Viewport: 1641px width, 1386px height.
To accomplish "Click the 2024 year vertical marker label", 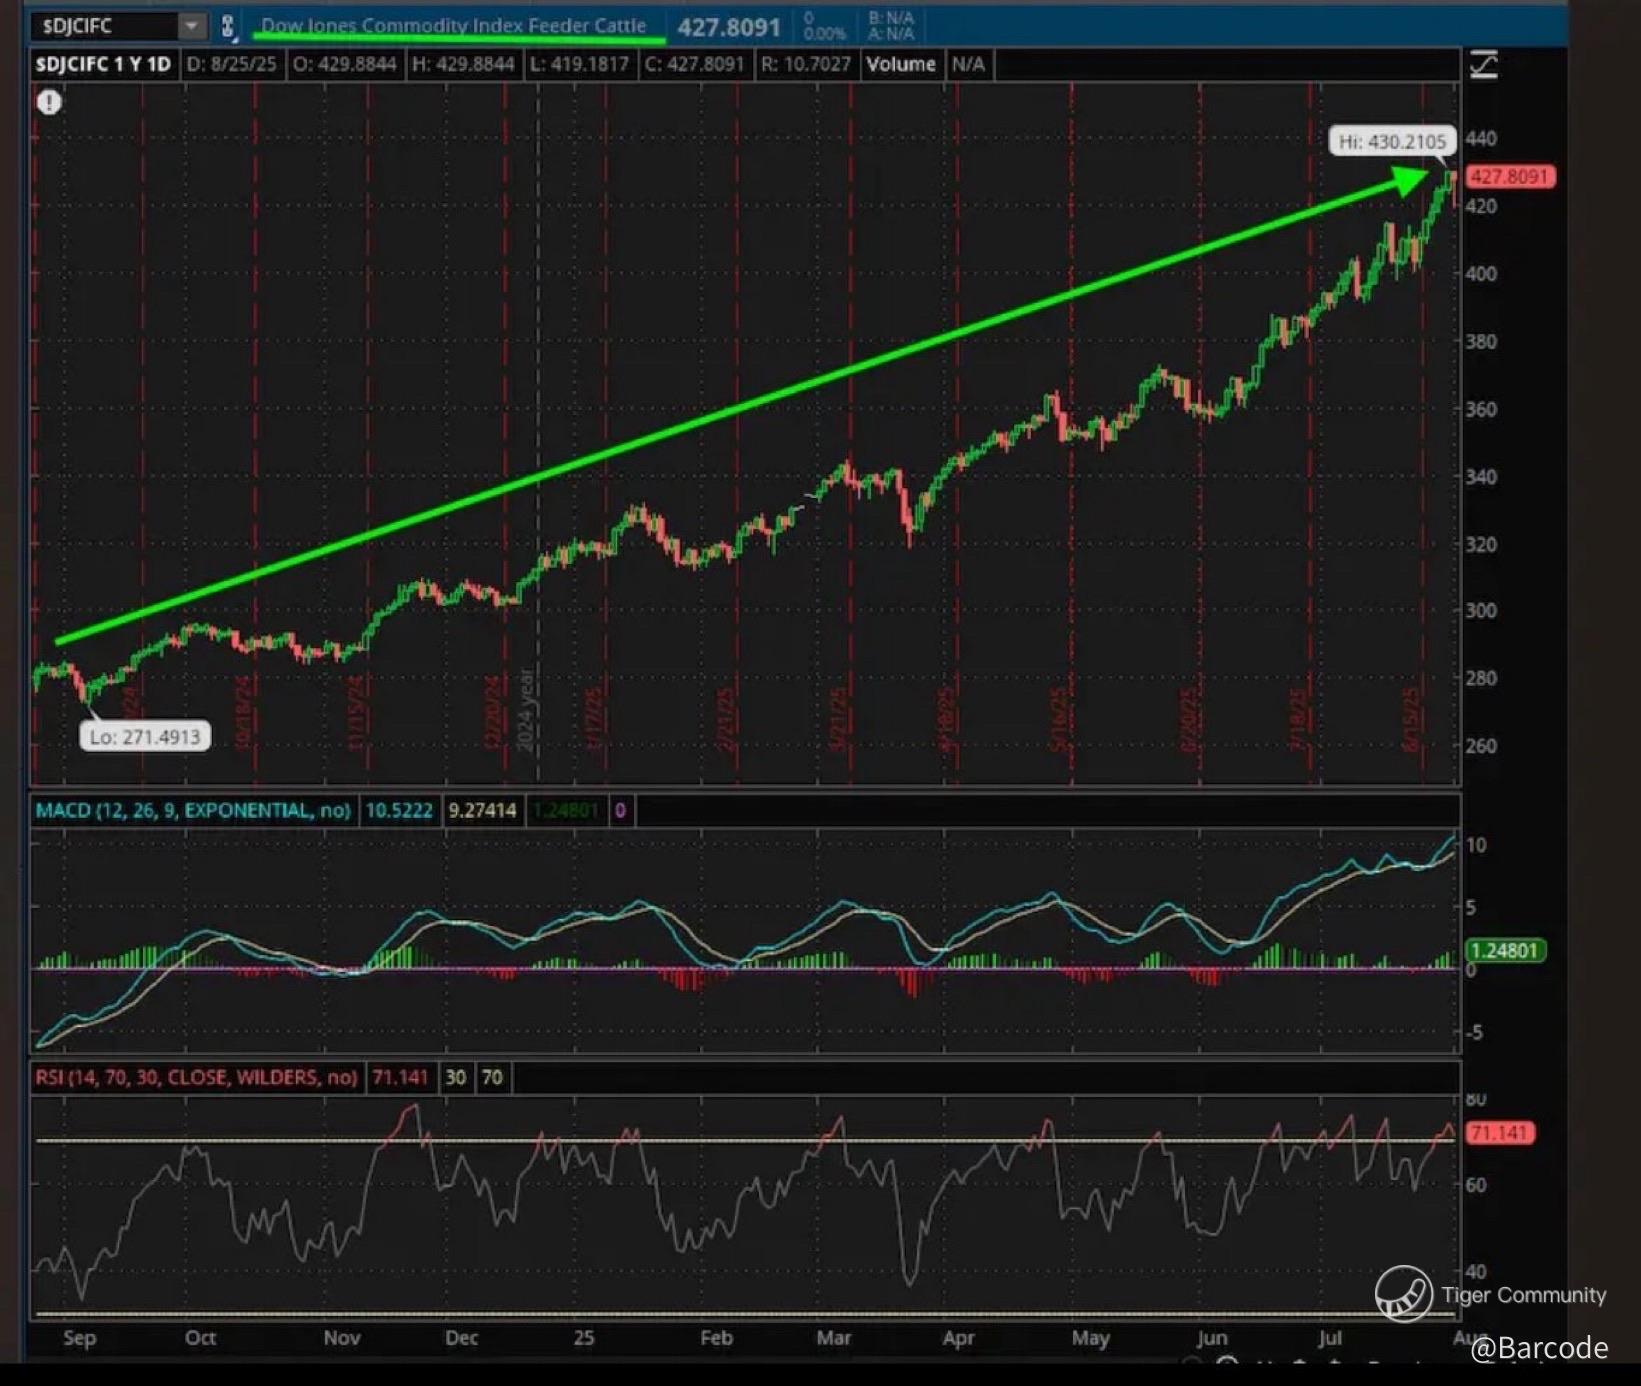I will [527, 711].
